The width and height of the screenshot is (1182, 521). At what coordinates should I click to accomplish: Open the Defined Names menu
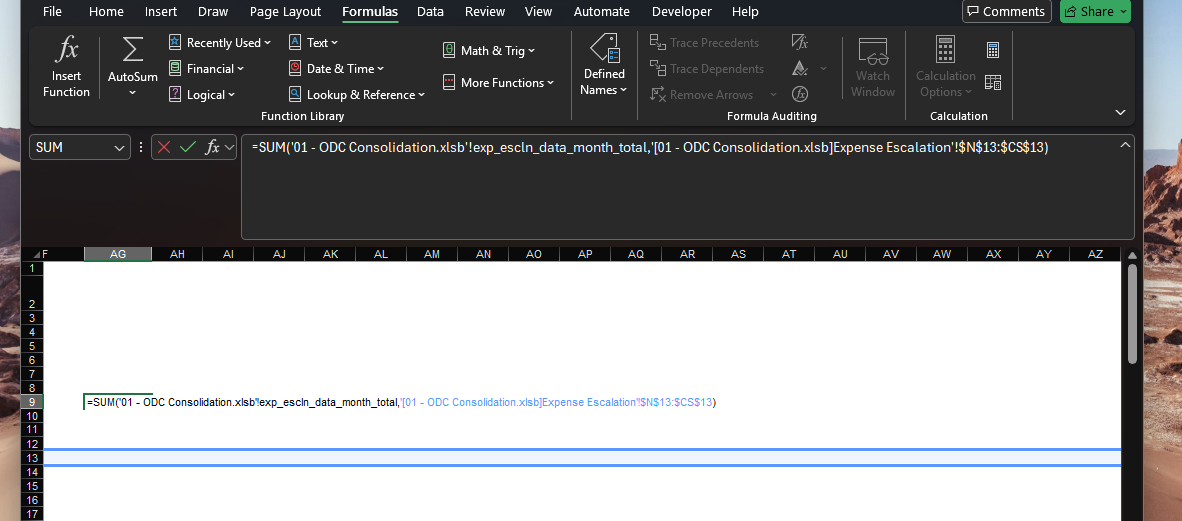604,66
